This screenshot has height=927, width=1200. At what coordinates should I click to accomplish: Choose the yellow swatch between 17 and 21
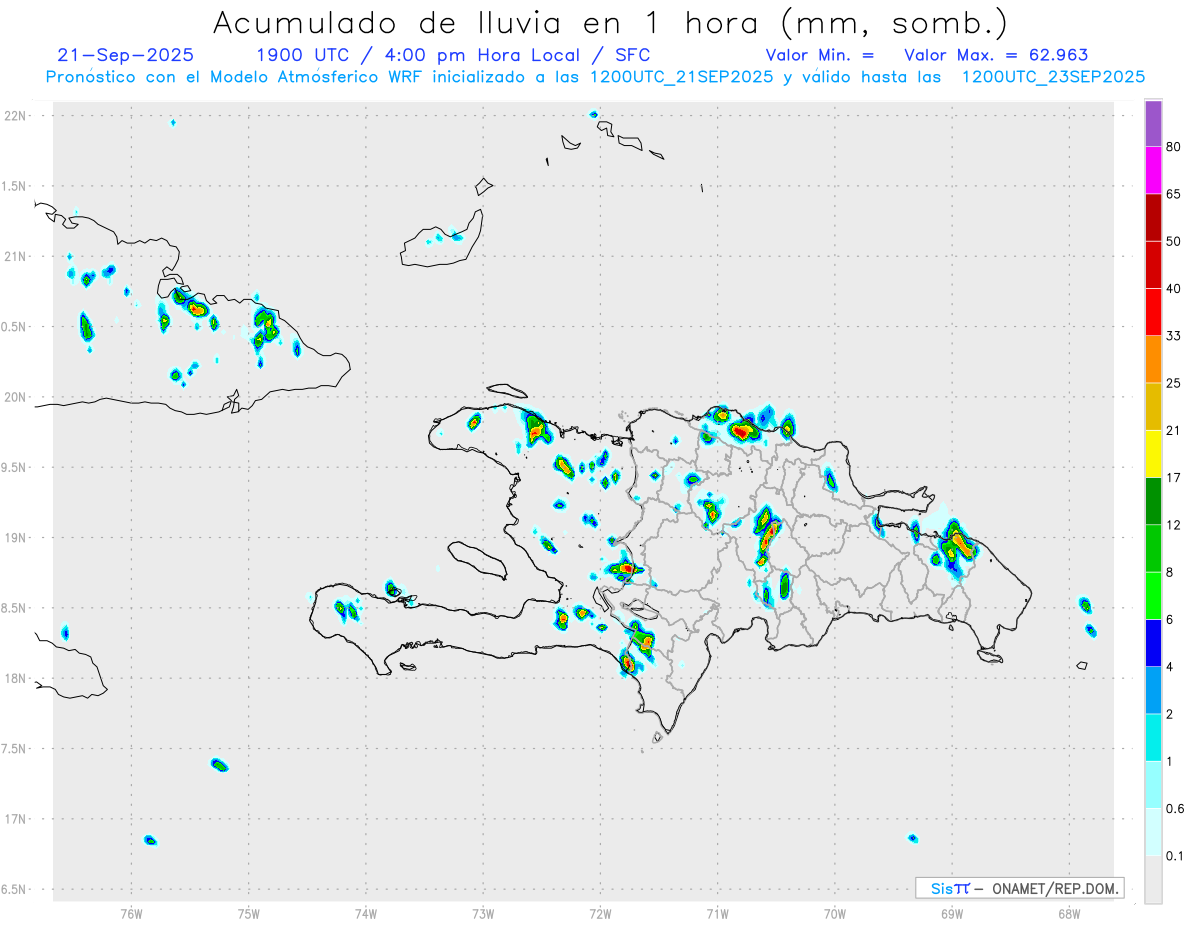coord(1153,454)
